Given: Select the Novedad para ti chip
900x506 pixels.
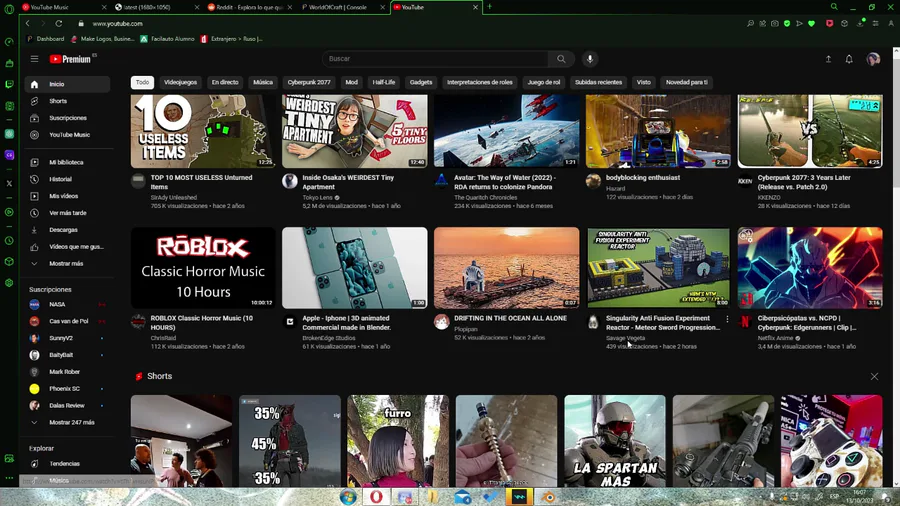Looking at the screenshot, I should (686, 83).
